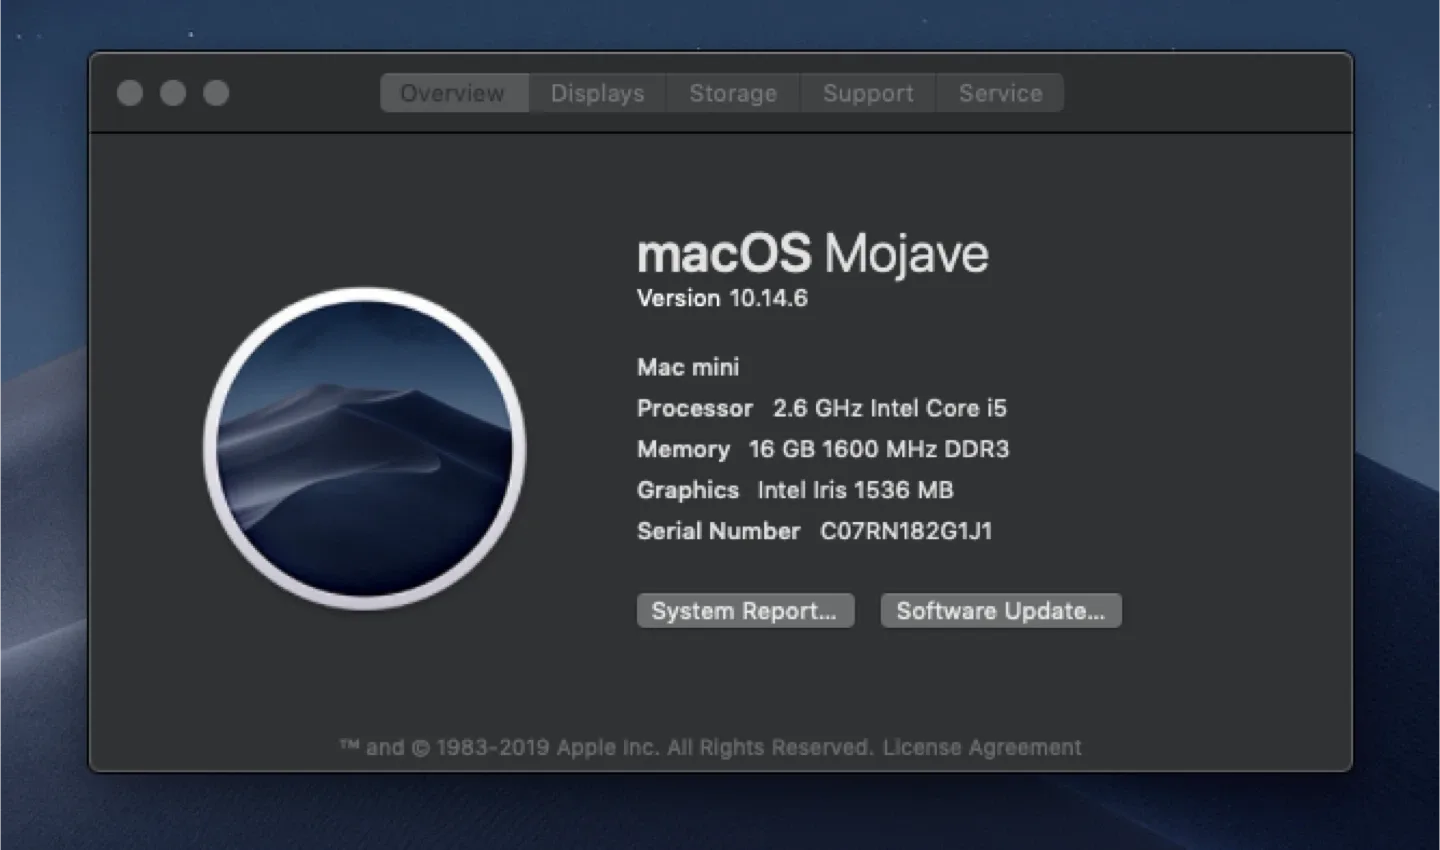Return to the Overview tab
1440x850 pixels.
tap(453, 93)
